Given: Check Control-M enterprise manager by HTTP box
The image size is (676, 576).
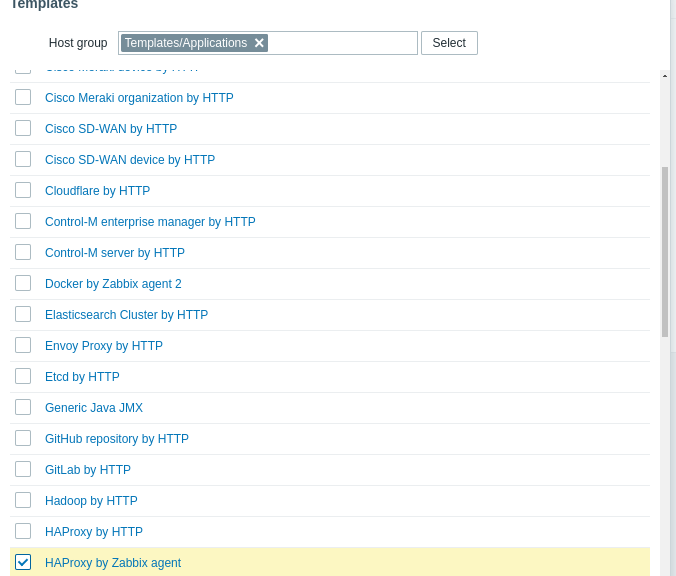Looking at the screenshot, I should coord(23,222).
